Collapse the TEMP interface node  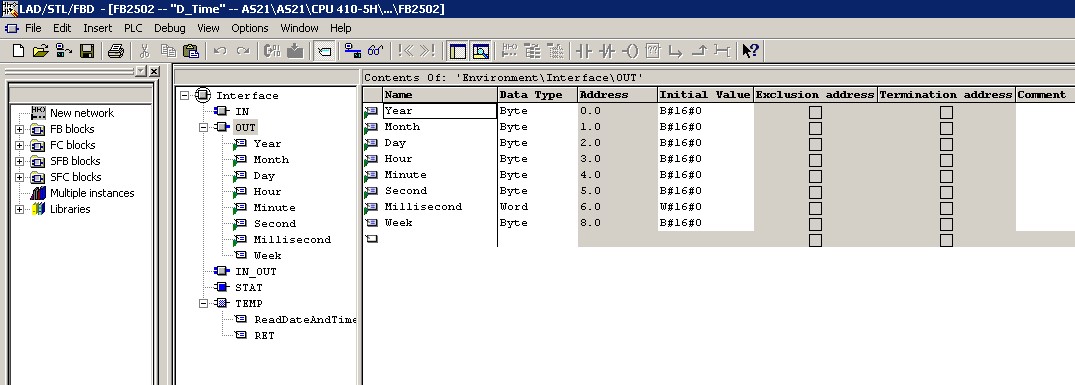tap(204, 303)
